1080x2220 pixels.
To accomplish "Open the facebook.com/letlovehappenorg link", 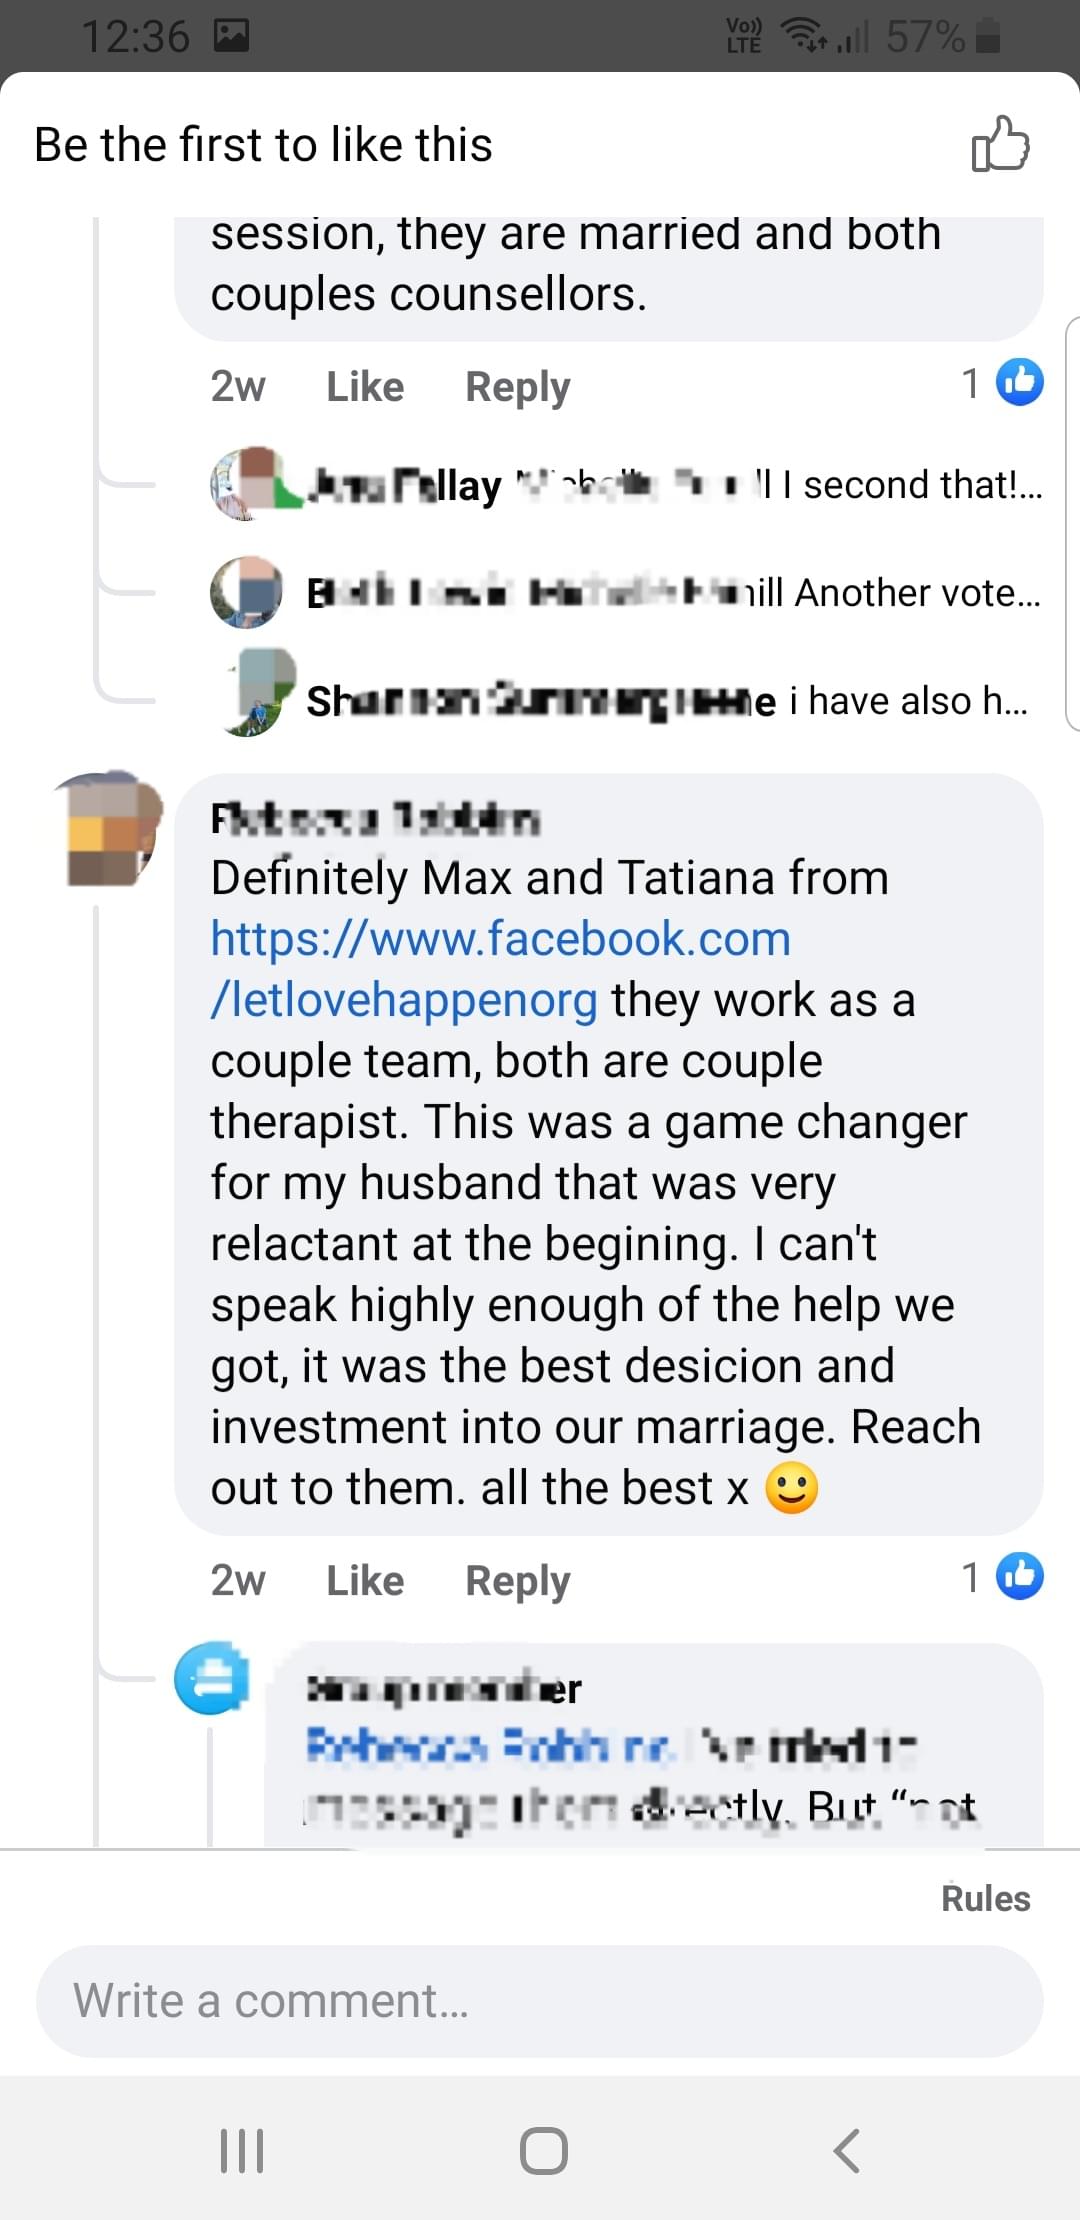I will pos(500,968).
